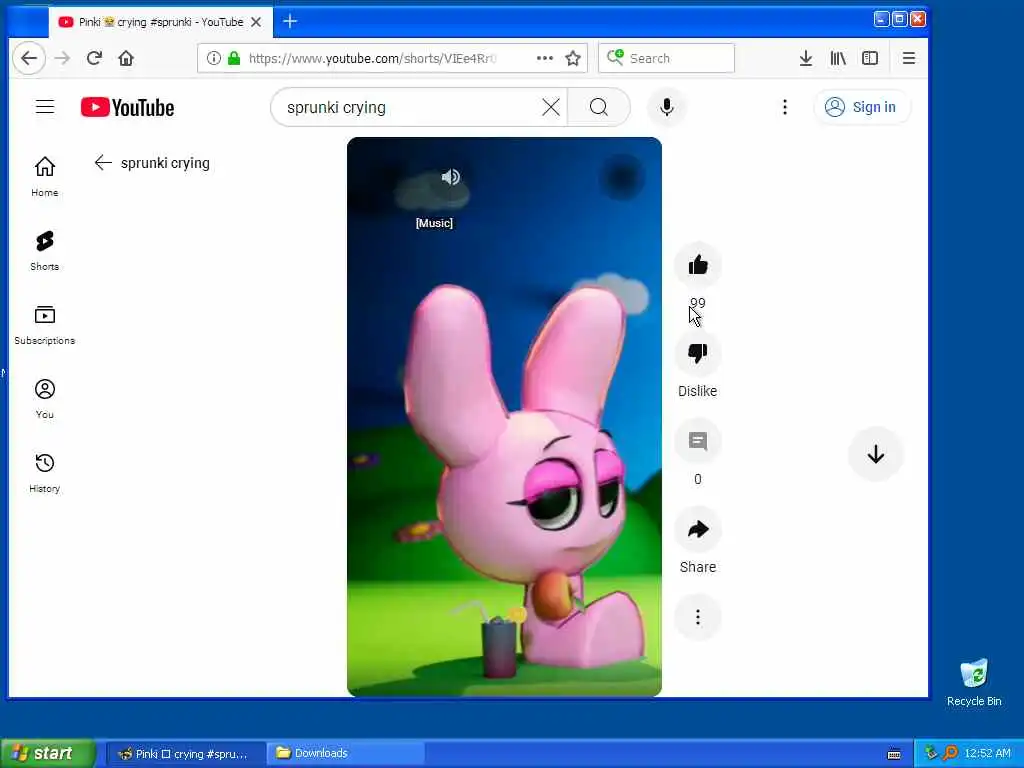Viewport: 1024px width, 768px height.
Task: Clear the sprunki crying search text
Action: 551,106
